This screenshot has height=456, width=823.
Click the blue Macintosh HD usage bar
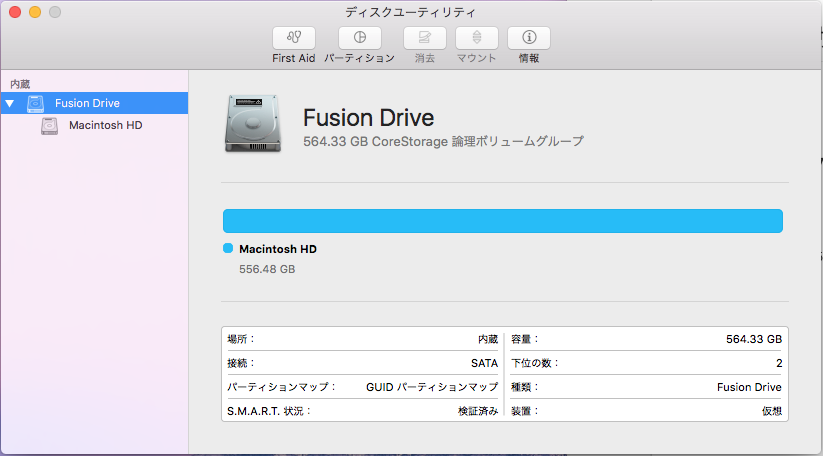point(503,221)
